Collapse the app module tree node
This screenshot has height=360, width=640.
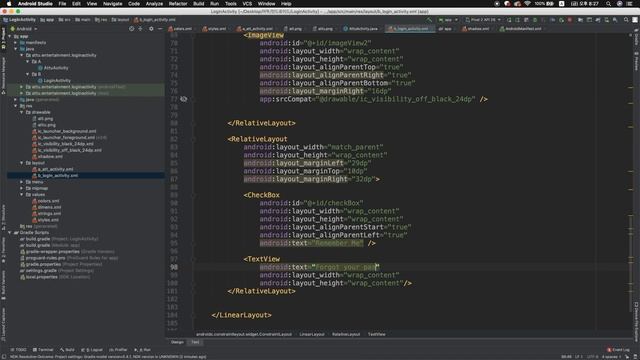click(10, 36)
